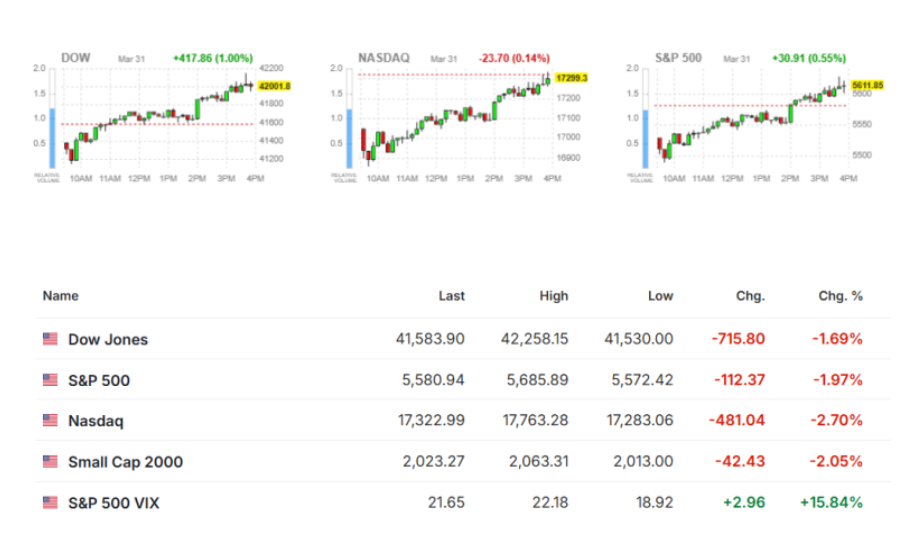The image size is (916, 540).
Task: Click the US flag beside Dow Jones
Action: coord(50,339)
